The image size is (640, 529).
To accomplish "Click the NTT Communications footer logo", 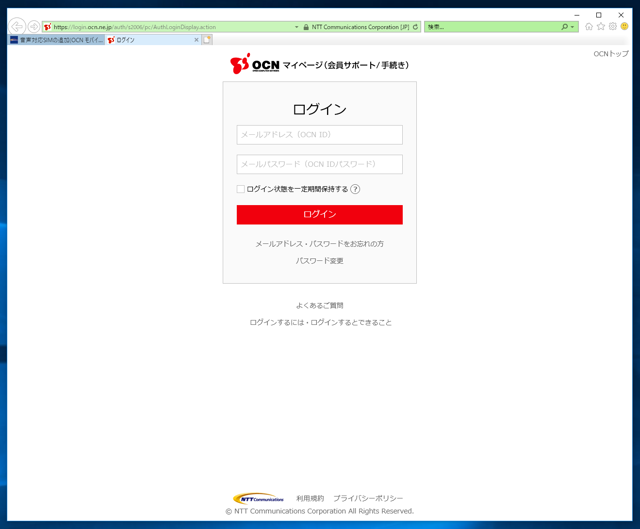I will click(x=258, y=498).
